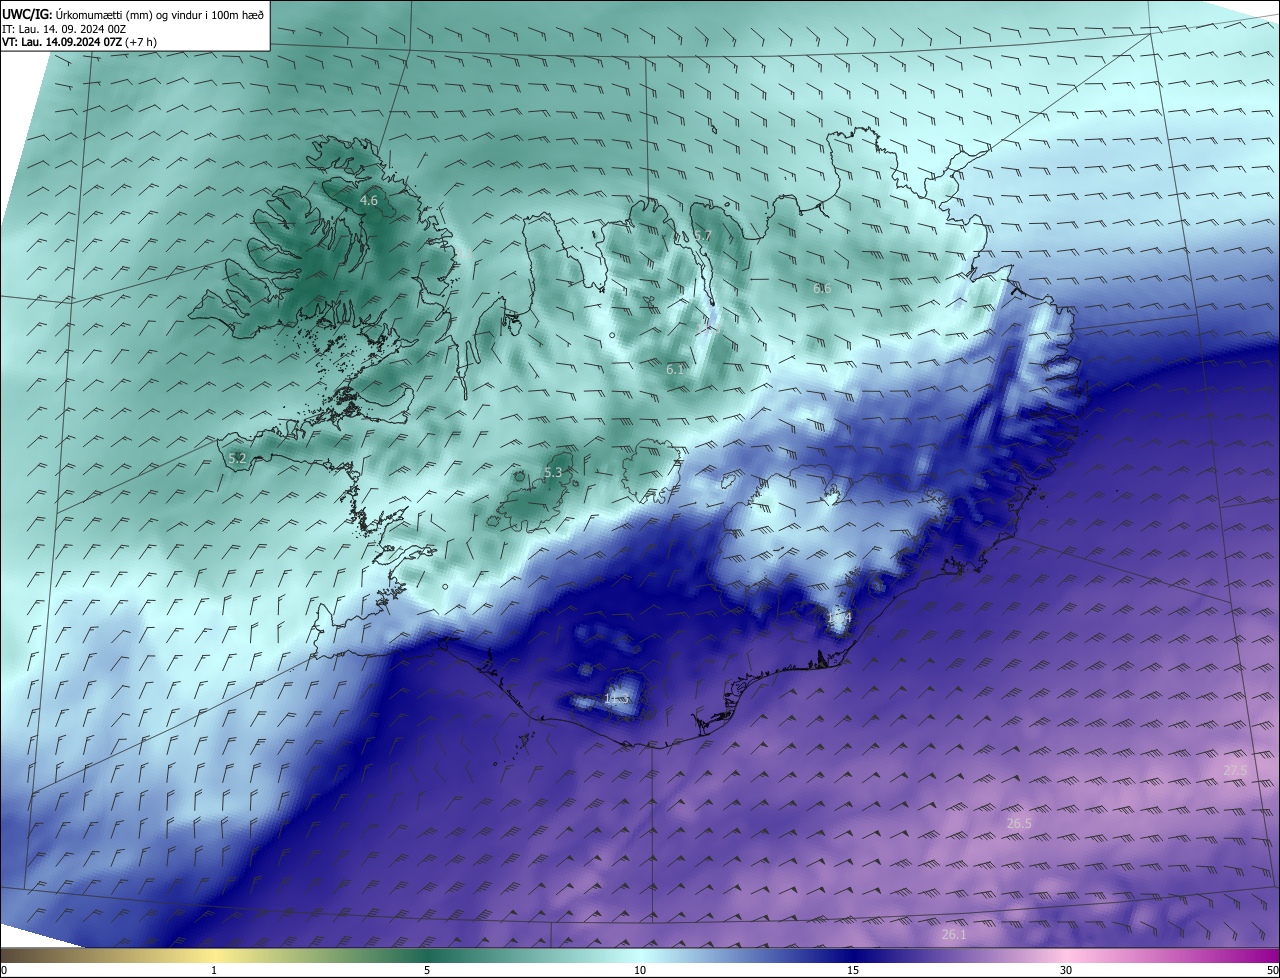Image resolution: width=1280 pixels, height=978 pixels.
Task: Click the 15 tick label on the color scale
Action: (853, 970)
